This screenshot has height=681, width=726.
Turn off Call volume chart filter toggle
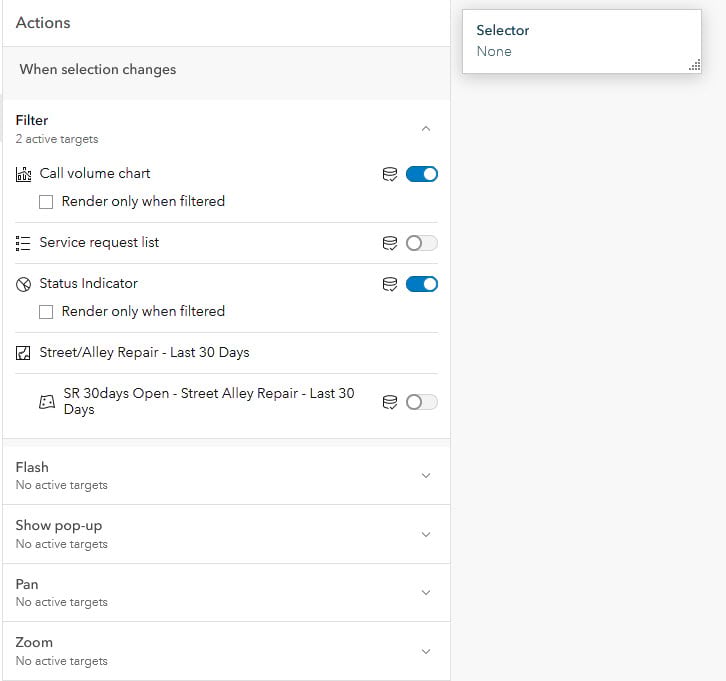point(422,174)
